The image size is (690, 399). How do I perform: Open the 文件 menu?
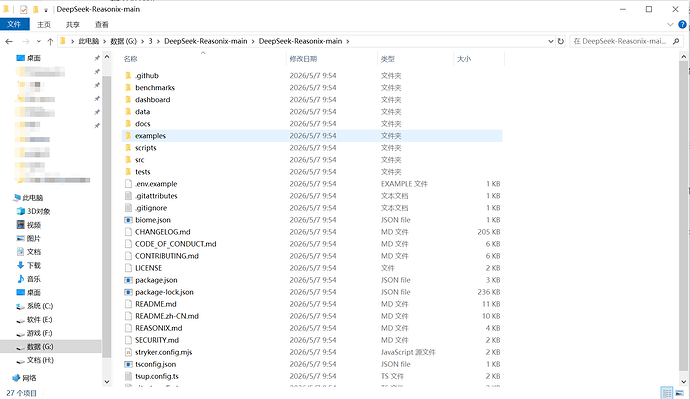click(15, 25)
